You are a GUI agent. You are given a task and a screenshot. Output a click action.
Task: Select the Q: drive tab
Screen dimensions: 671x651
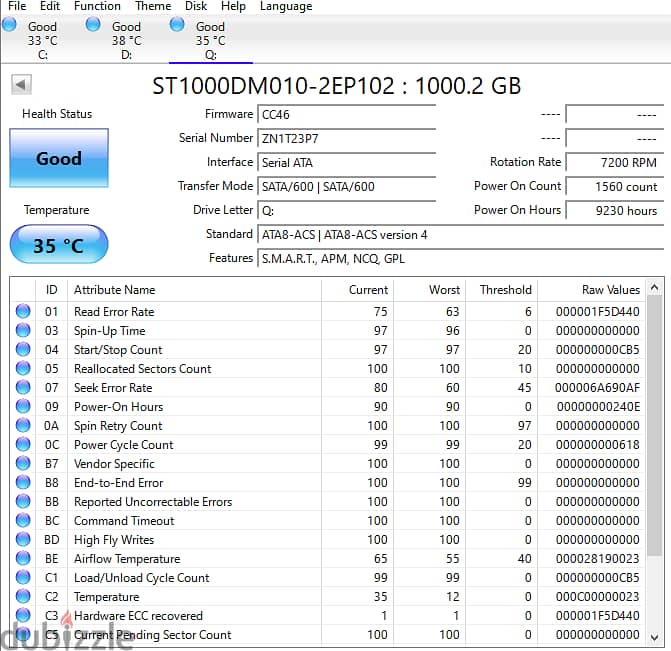click(210, 40)
